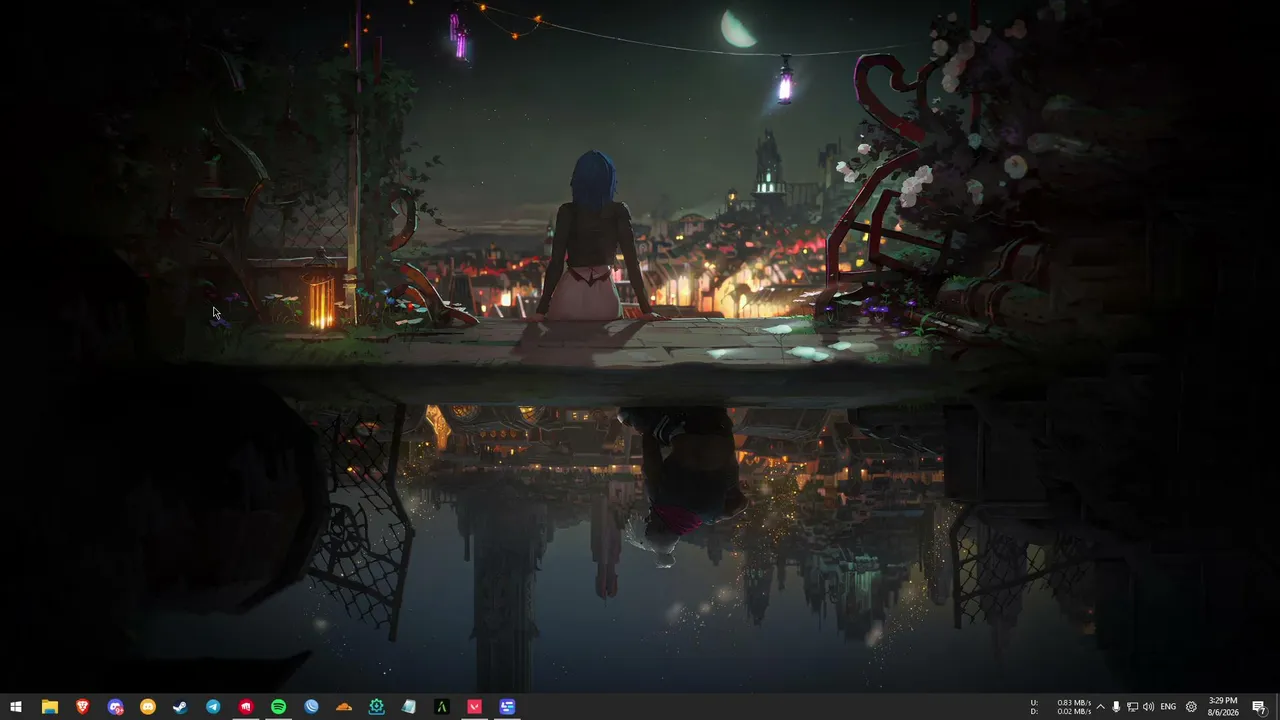Open the blue globe app on the taskbar

[x=311, y=707]
